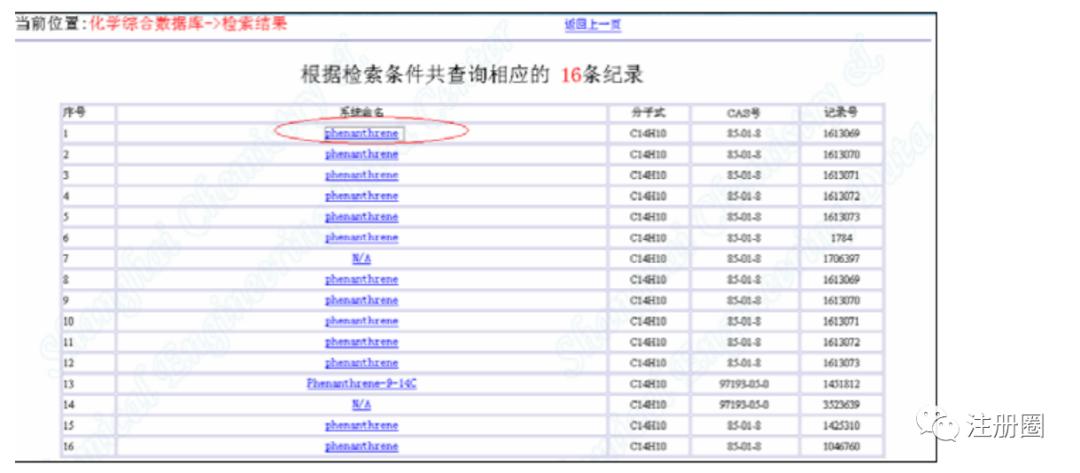Image resolution: width=1080 pixels, height=473 pixels.
Task: Open the N/A link in row 14
Action: pos(362,405)
